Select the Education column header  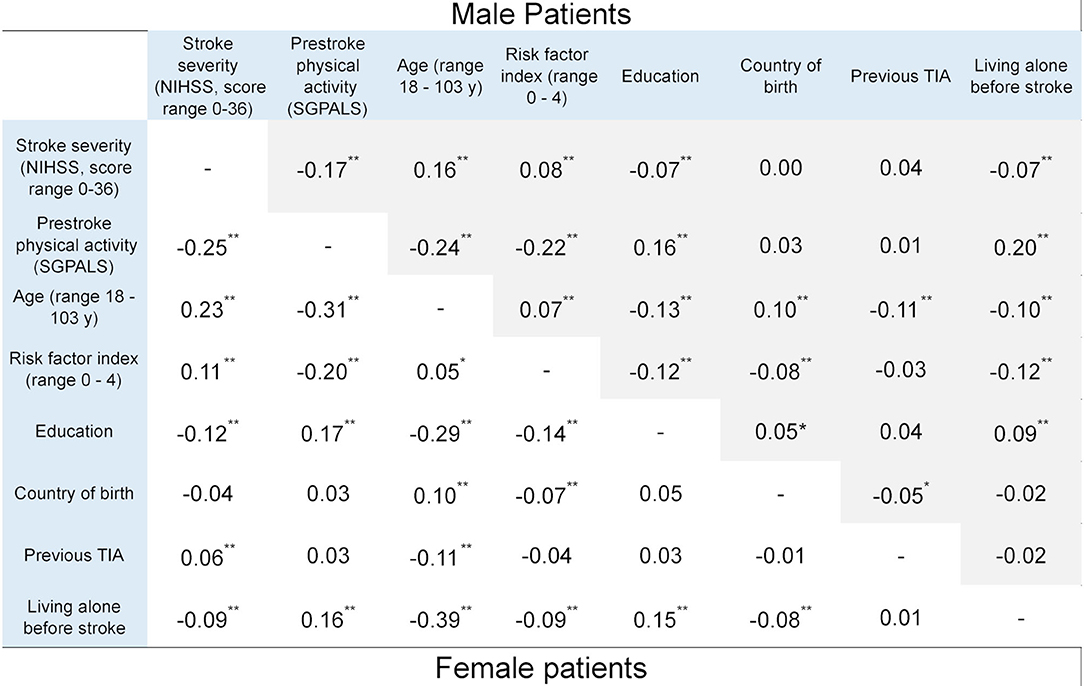click(x=660, y=76)
